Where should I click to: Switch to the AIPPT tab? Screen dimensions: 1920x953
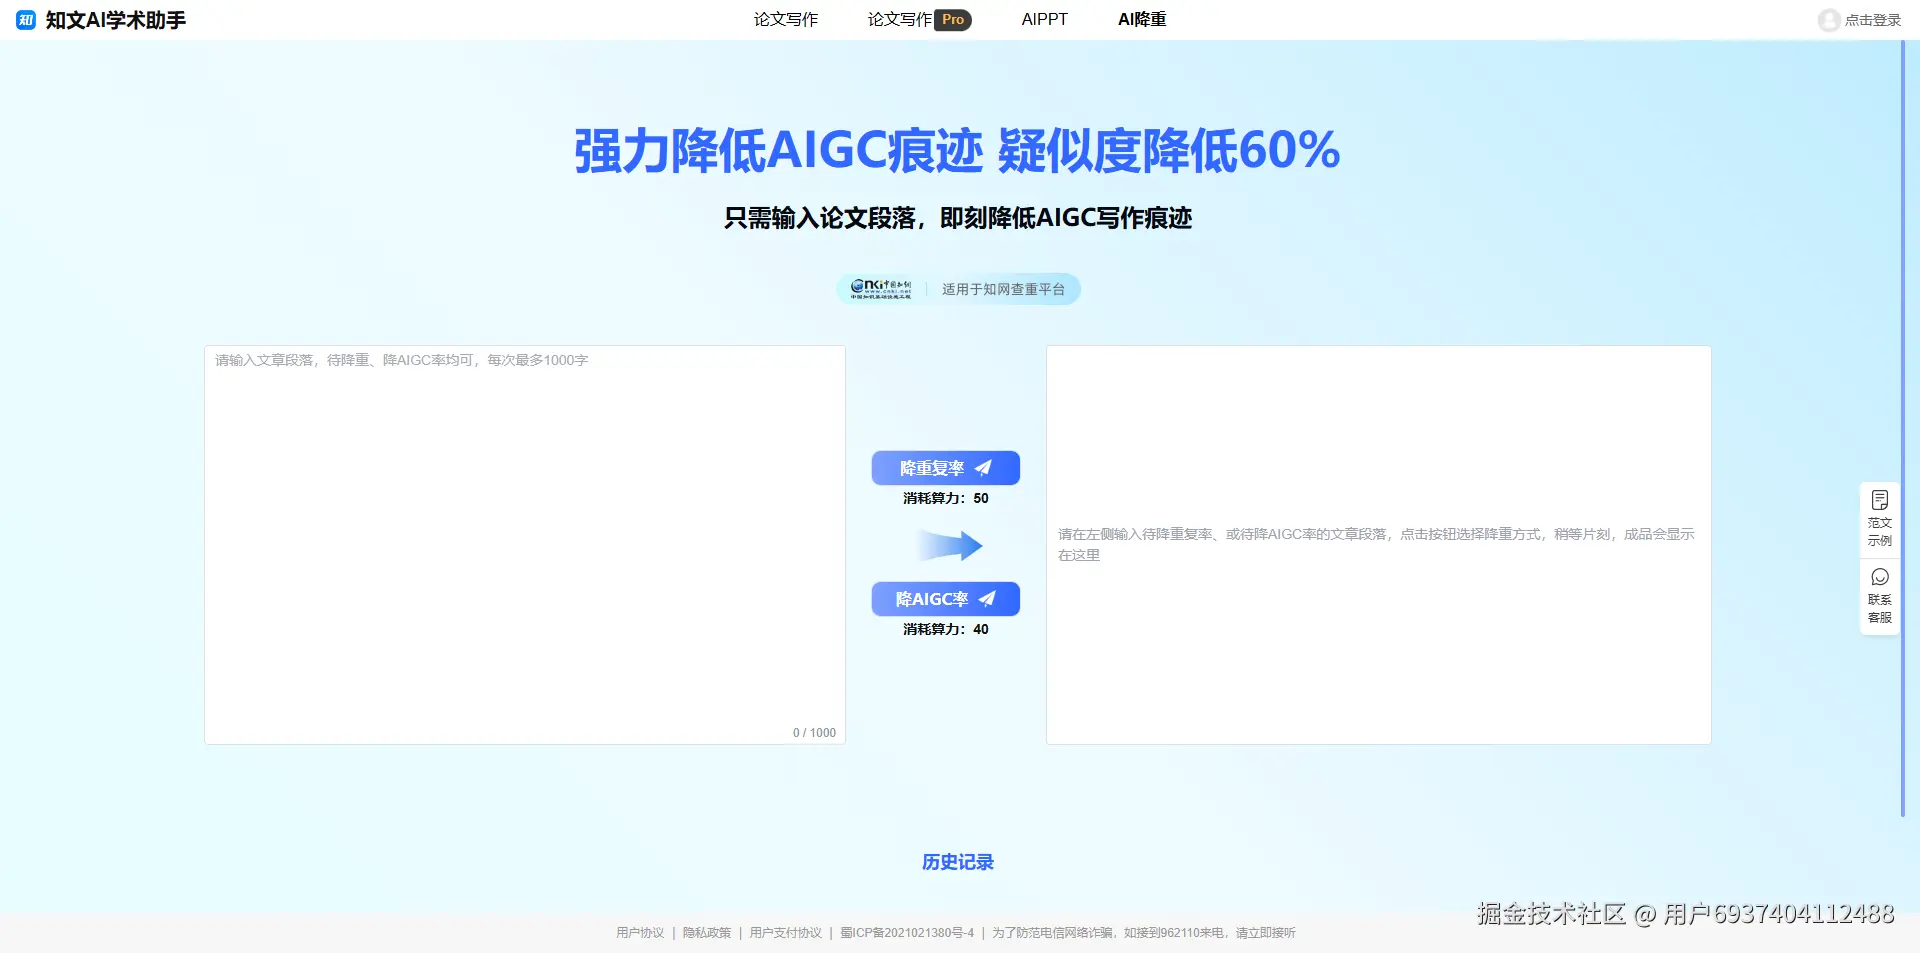pos(1044,19)
